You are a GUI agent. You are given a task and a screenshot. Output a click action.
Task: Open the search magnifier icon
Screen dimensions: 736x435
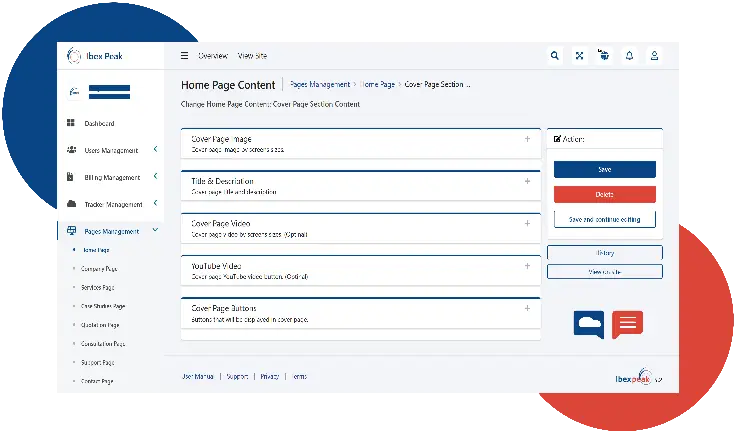(555, 56)
